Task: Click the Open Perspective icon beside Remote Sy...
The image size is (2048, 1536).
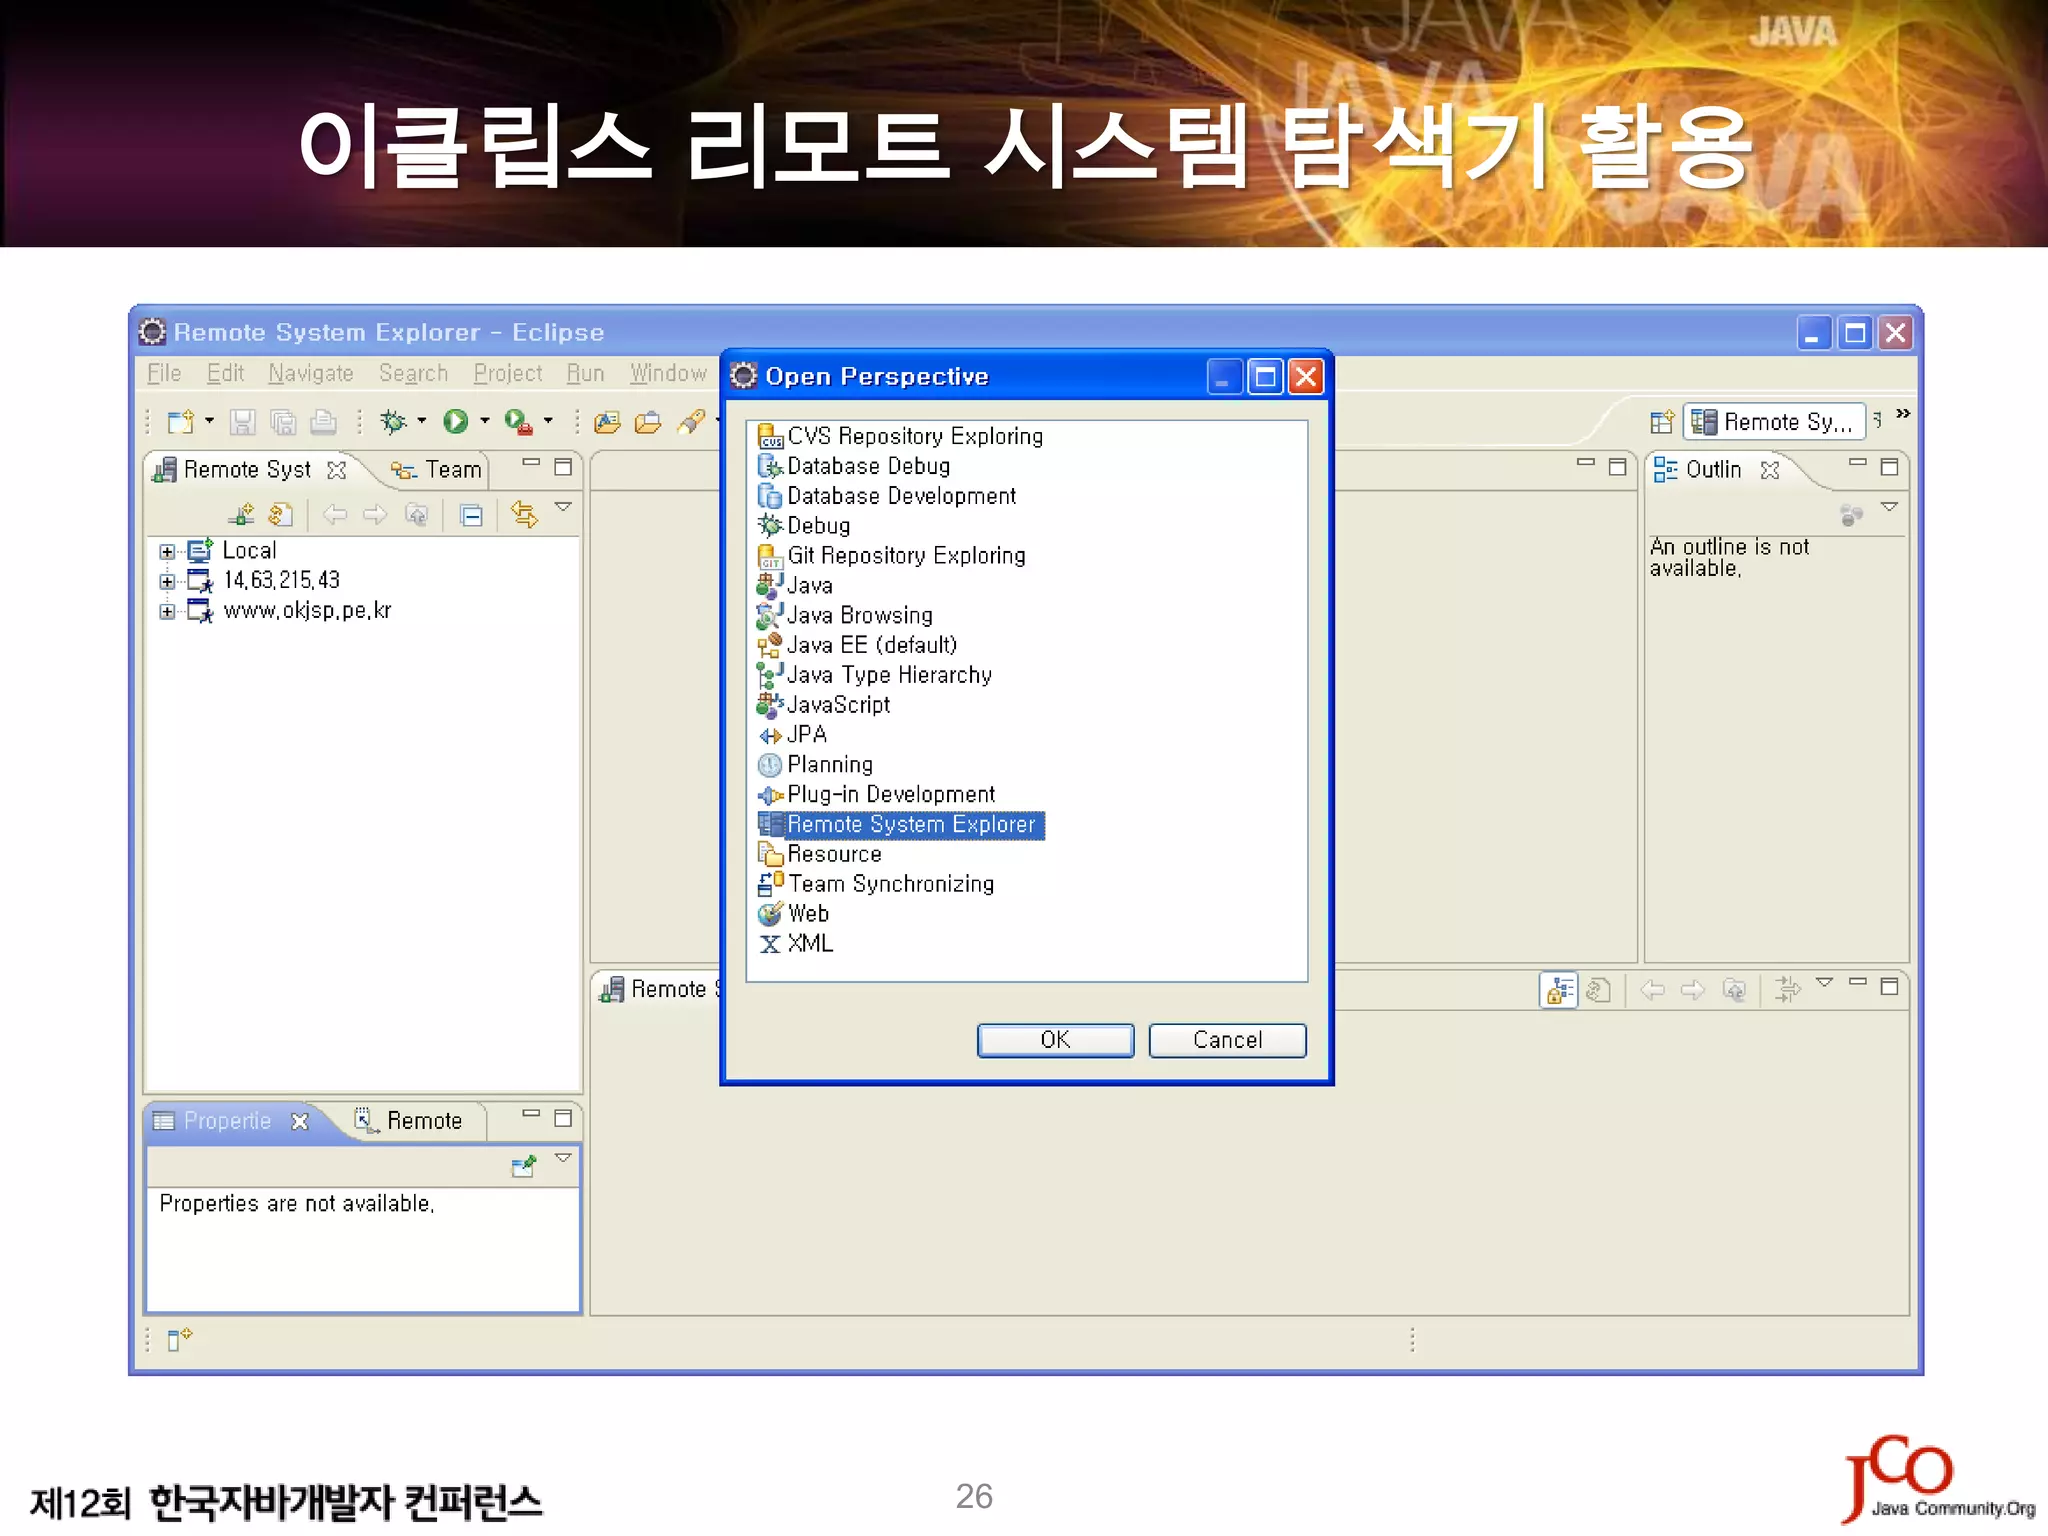Action: coord(1661,422)
